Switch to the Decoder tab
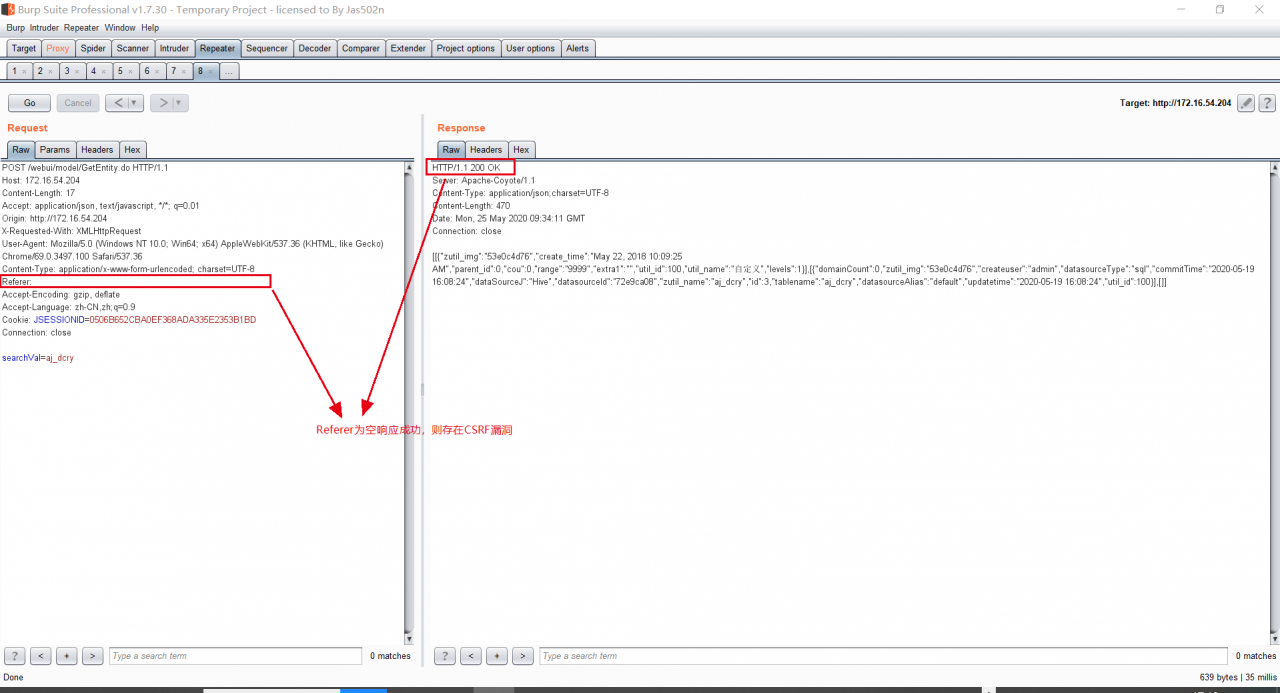Screen dimensions: 1280x693 coord(315,48)
